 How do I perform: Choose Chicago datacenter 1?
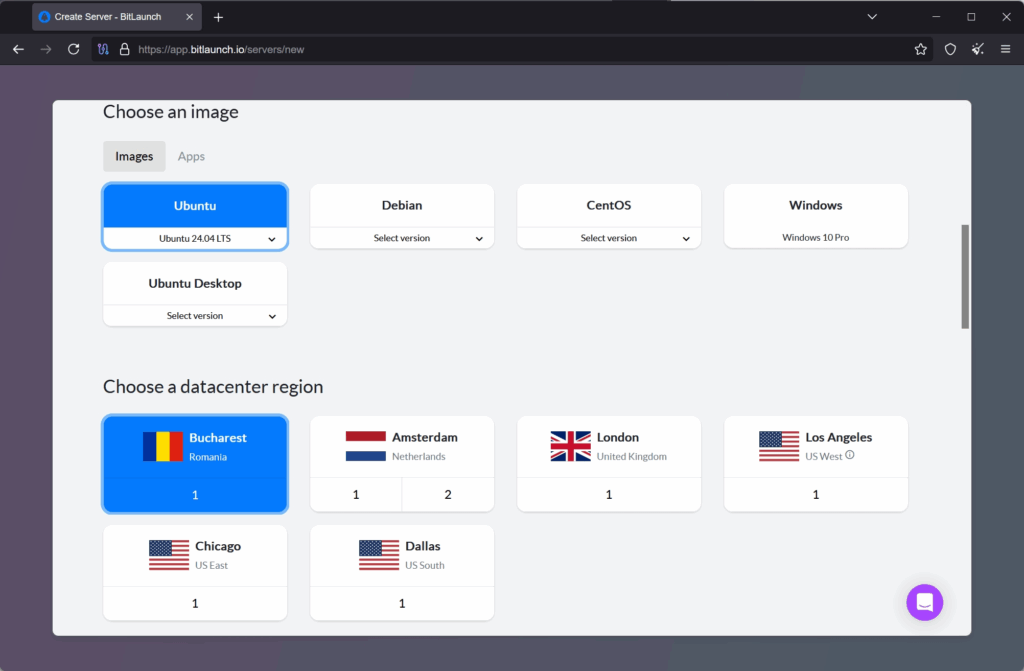click(x=195, y=603)
